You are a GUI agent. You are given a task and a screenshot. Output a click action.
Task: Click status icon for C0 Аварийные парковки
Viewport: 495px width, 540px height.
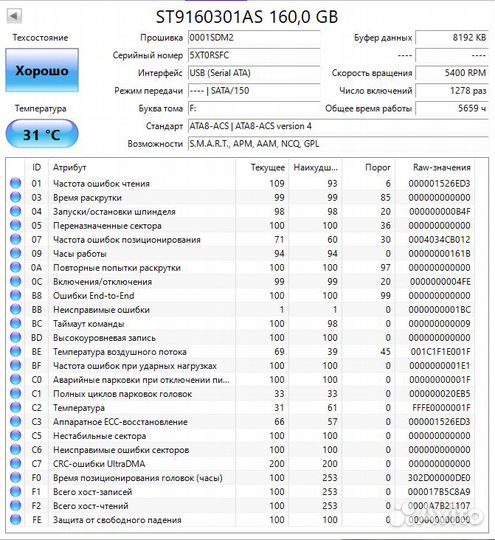[16, 379]
